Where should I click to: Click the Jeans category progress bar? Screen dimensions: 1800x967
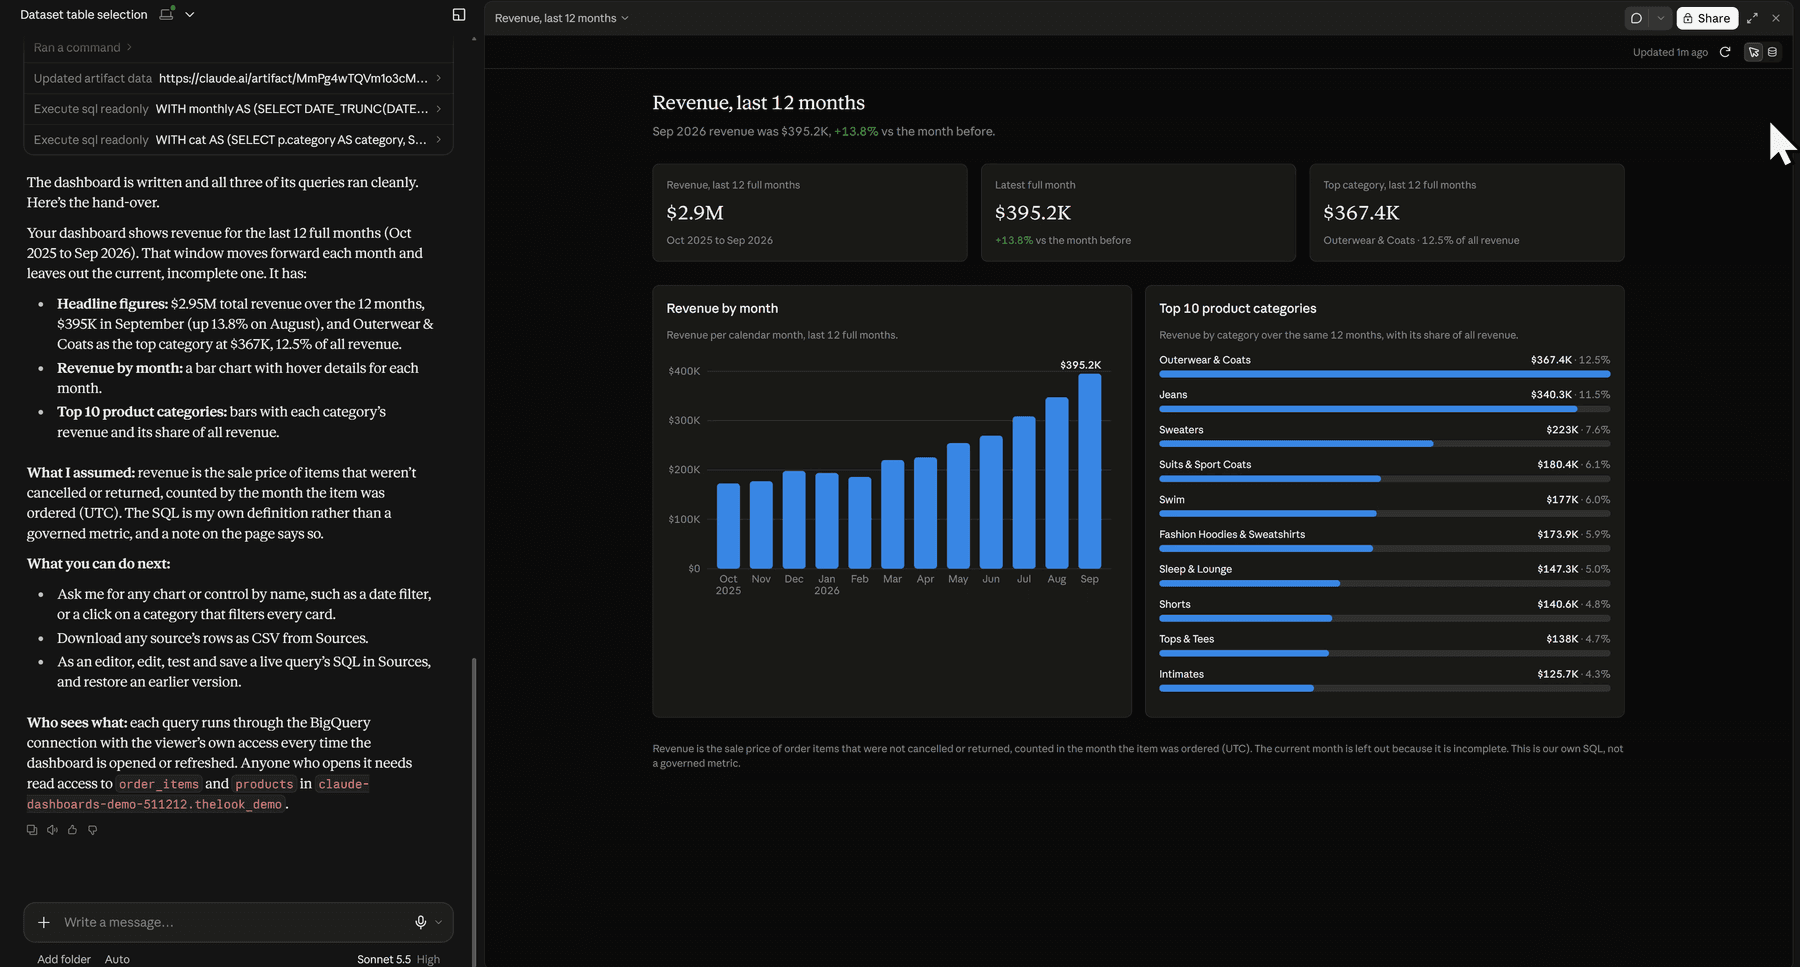coord(1384,409)
